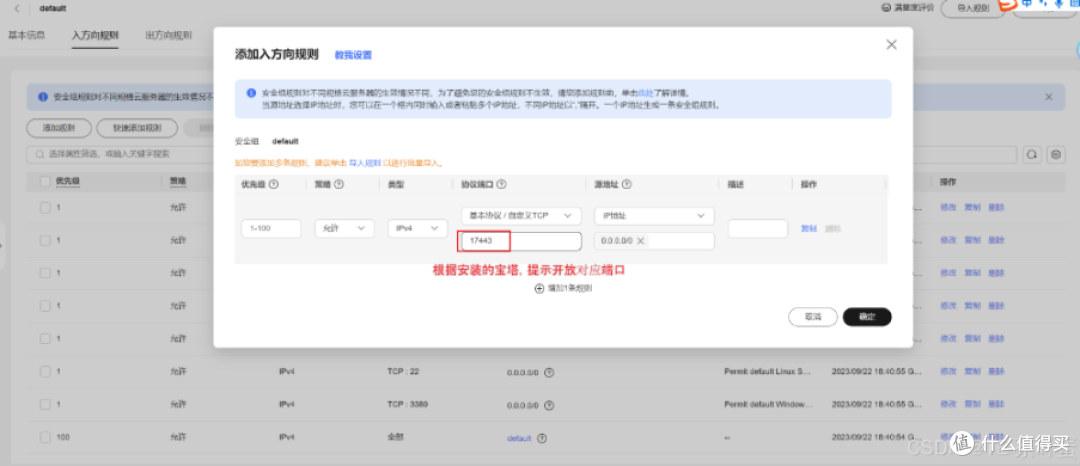Image resolution: width=1080 pixels, height=466 pixels.
Task: Switch to the 基本信息 tab
Action: pos(27,35)
